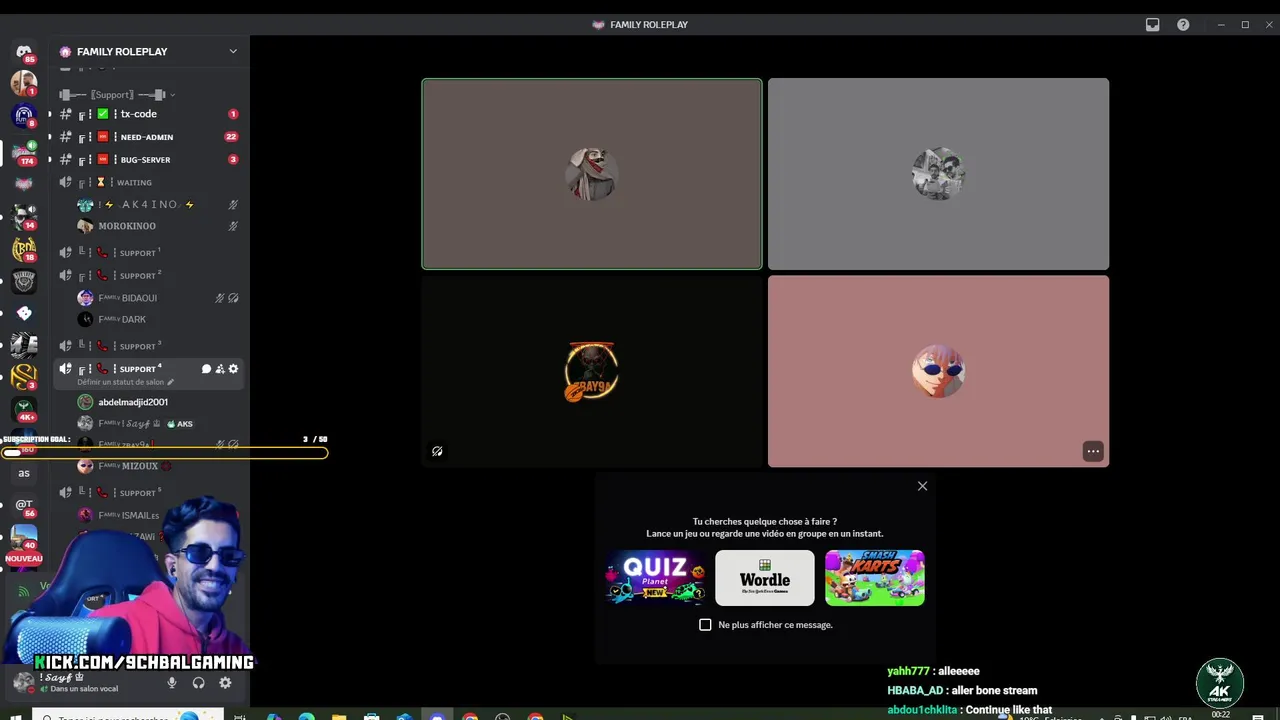The image size is (1280, 720).
Task: Toggle microphone mute in user panel
Action: pos(172,683)
